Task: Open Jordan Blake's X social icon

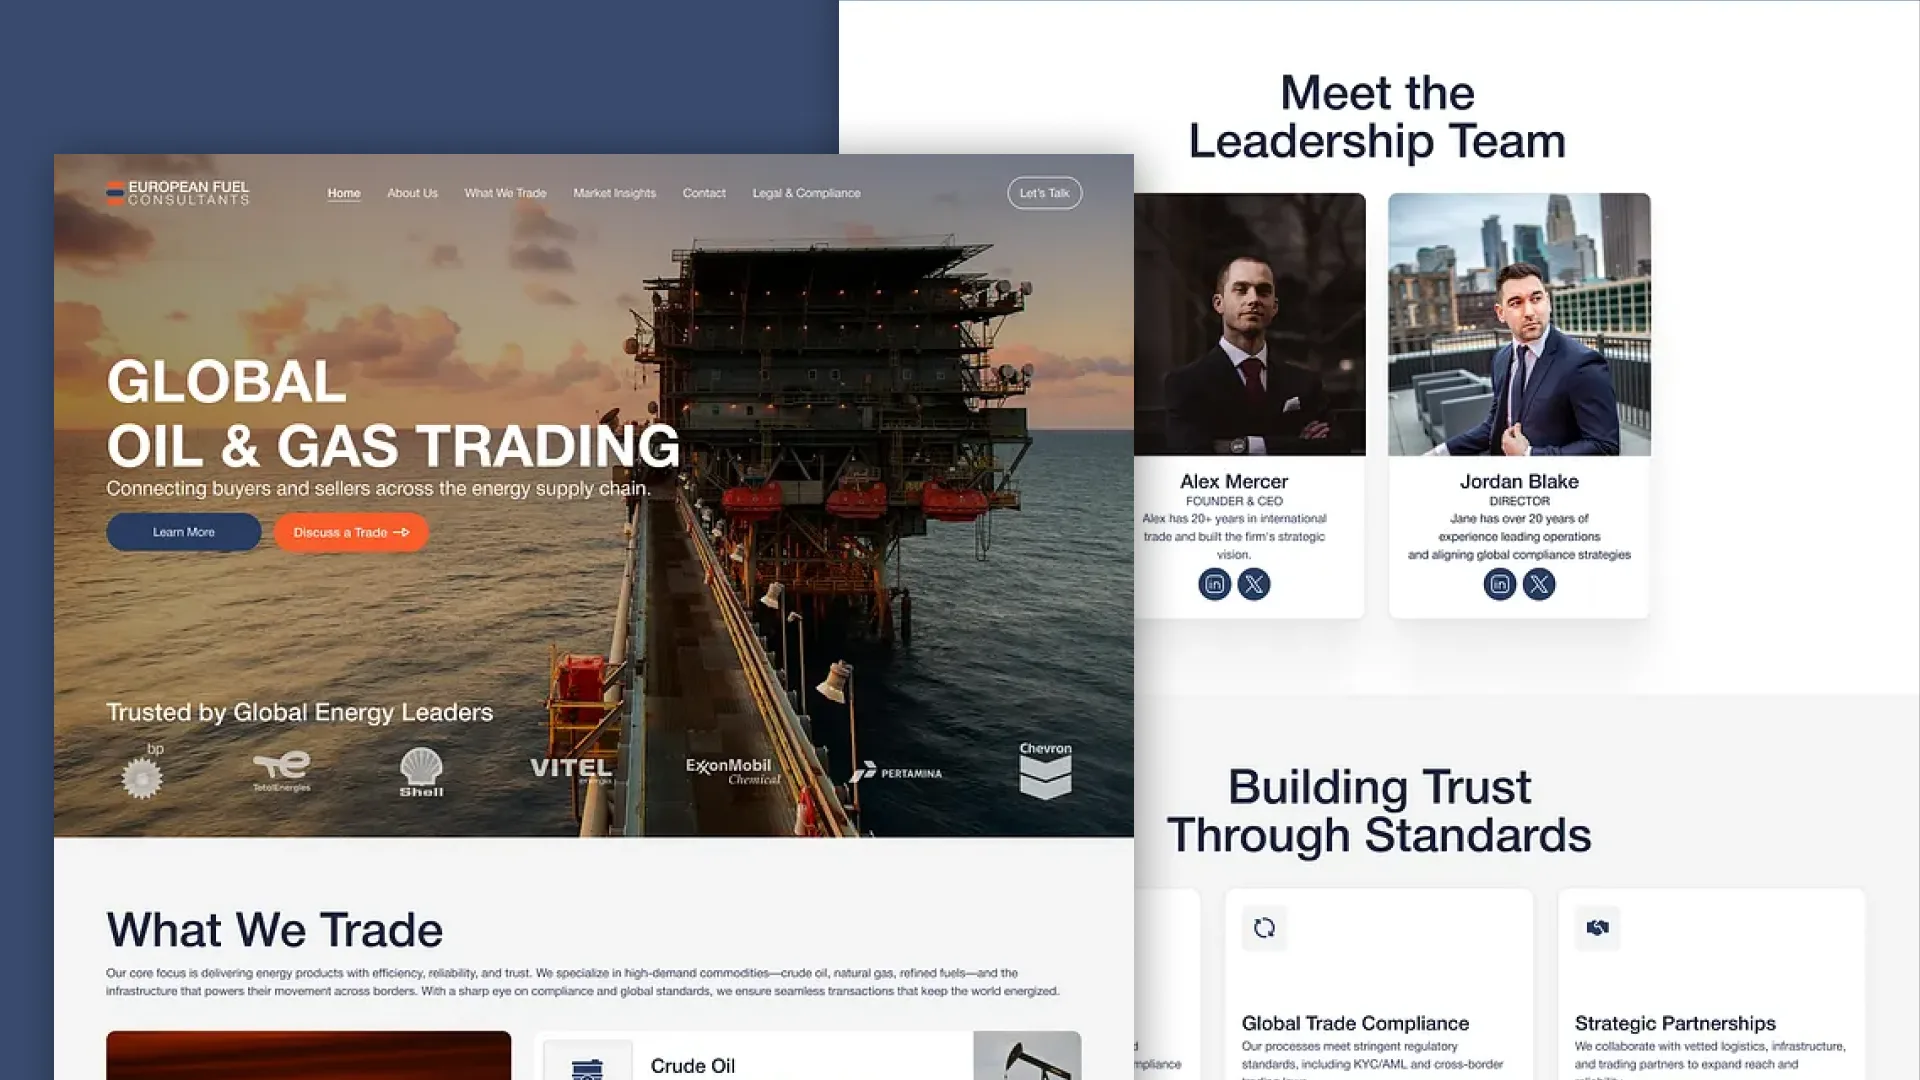Action: [1538, 584]
